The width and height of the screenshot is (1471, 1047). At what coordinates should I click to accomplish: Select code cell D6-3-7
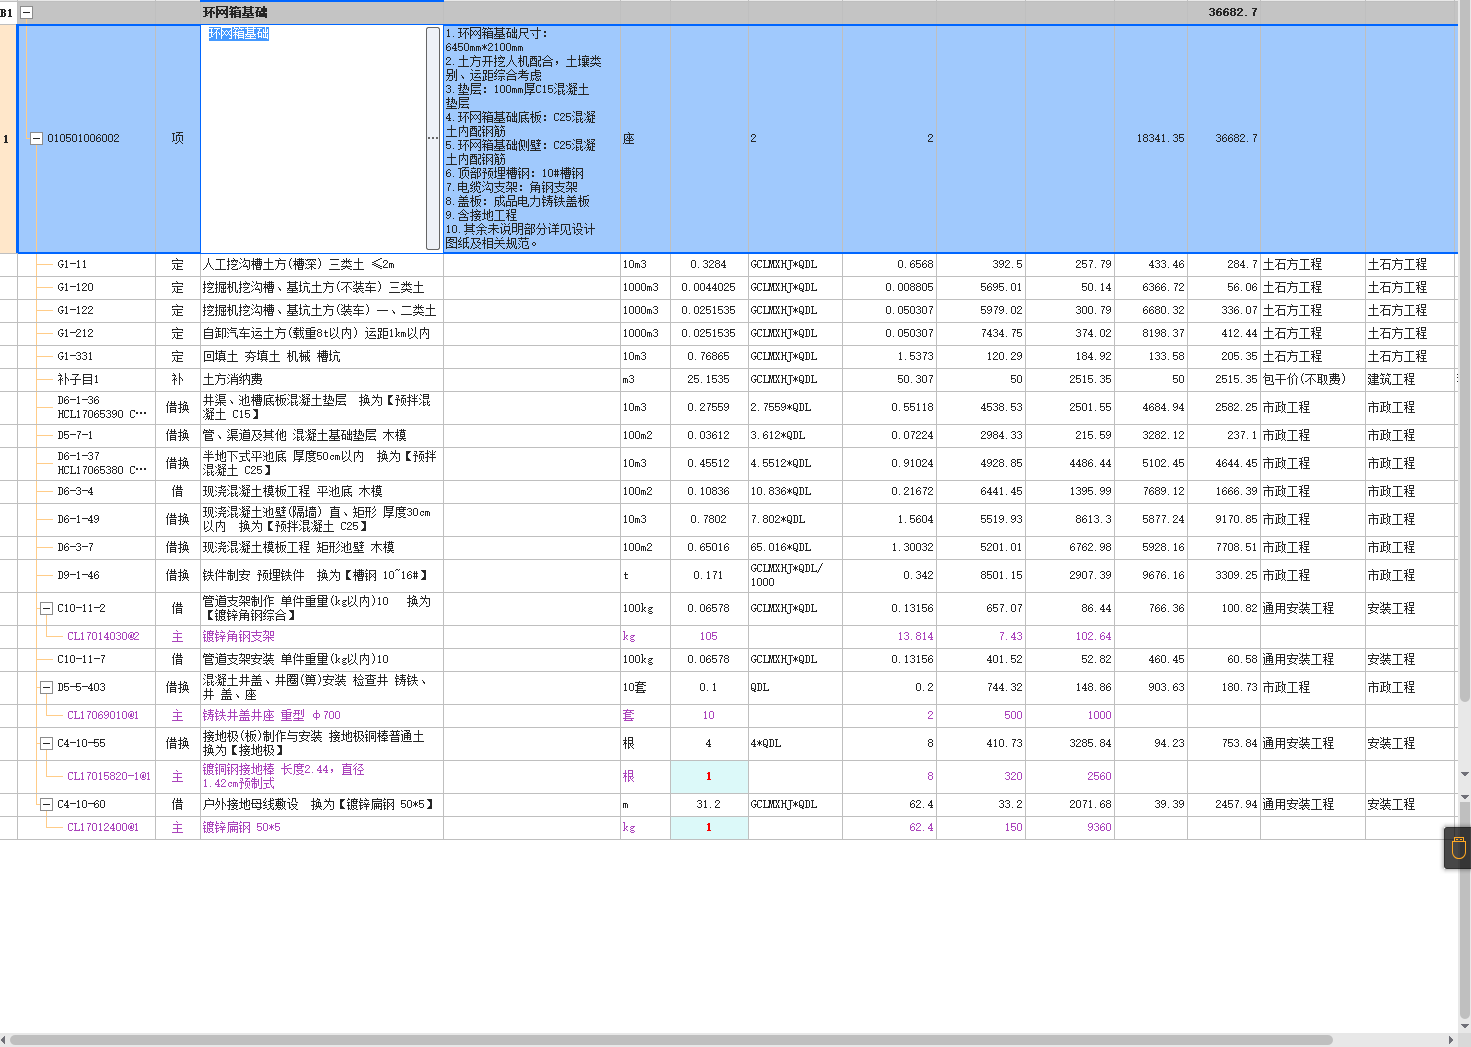(x=75, y=547)
